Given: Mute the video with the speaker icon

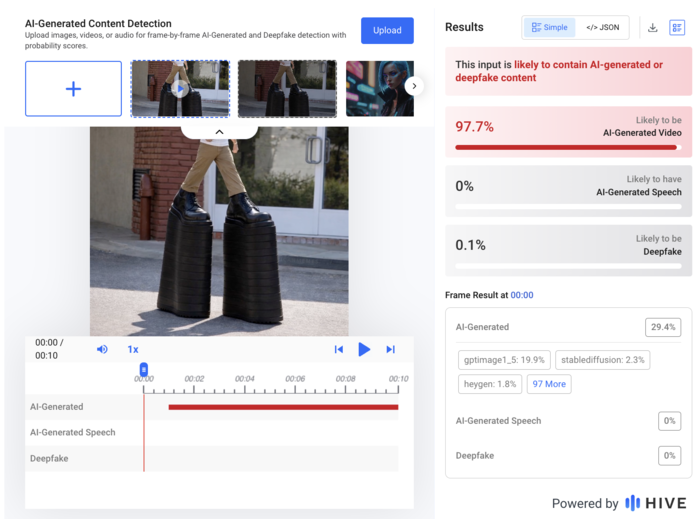Looking at the screenshot, I should (x=102, y=349).
